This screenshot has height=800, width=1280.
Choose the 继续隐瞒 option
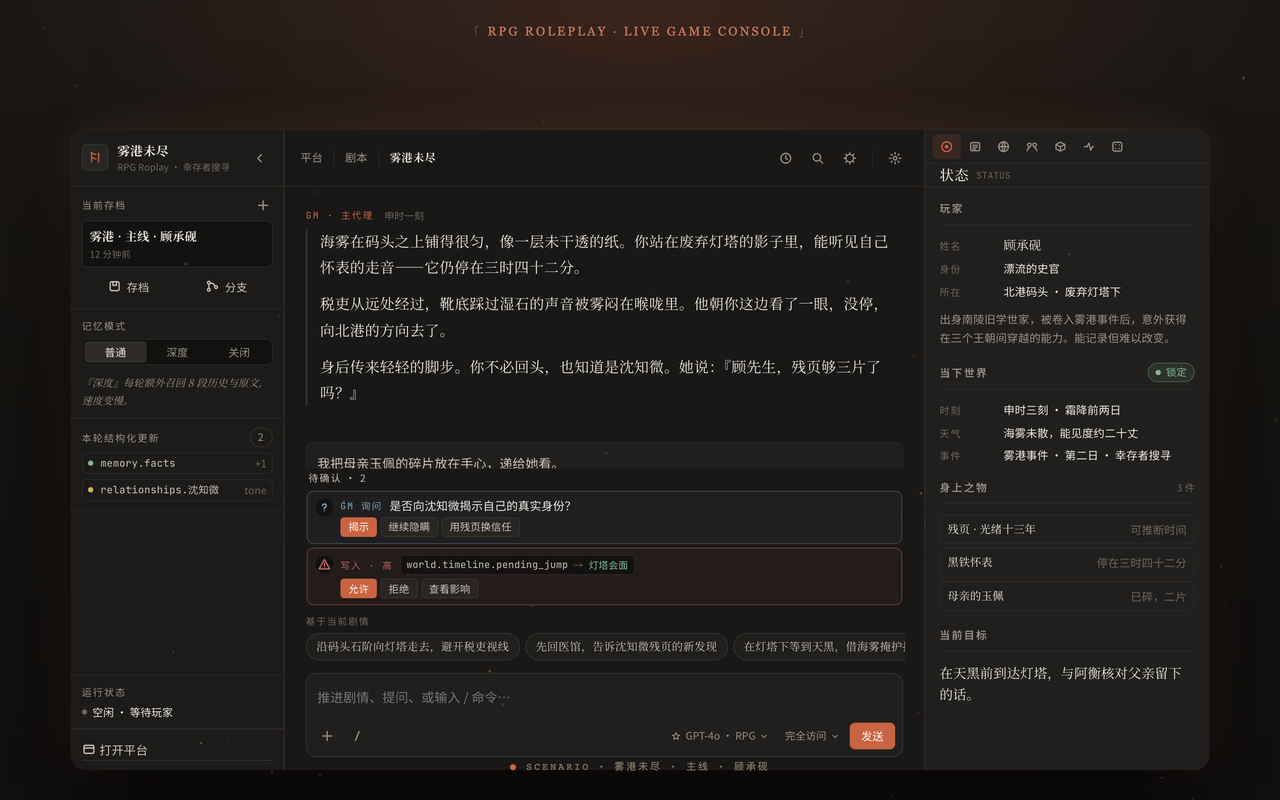[409, 527]
